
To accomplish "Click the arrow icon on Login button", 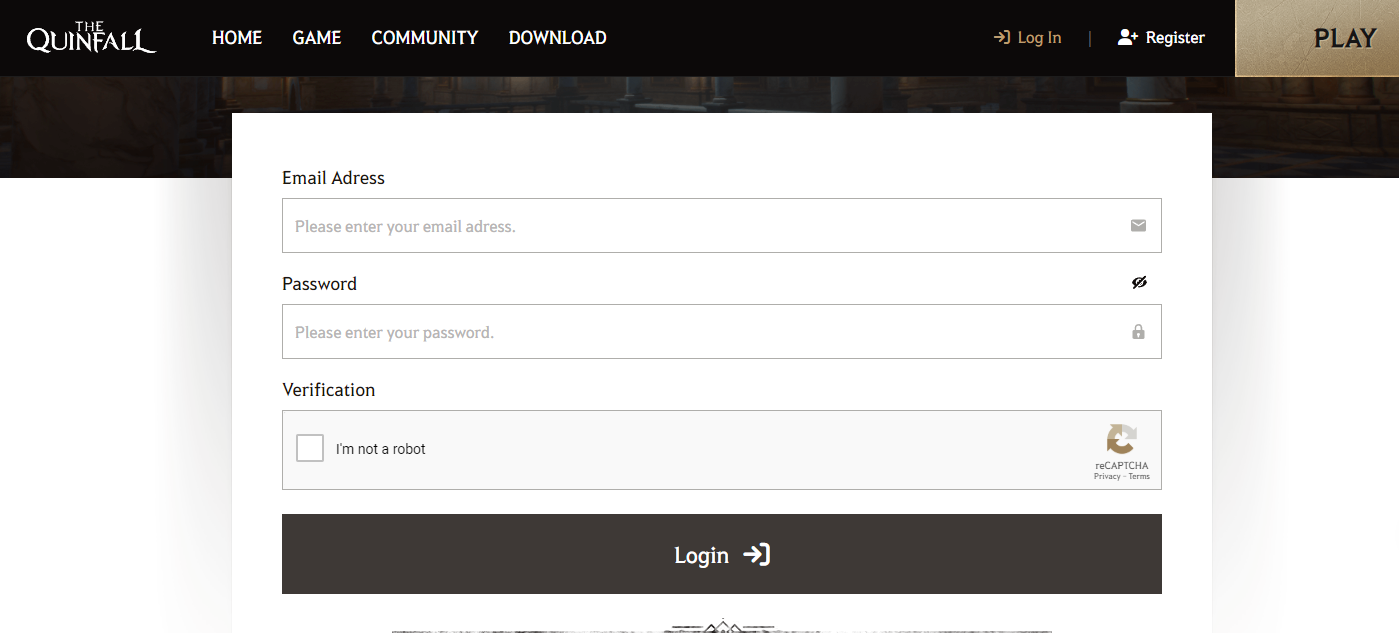I will (757, 555).
